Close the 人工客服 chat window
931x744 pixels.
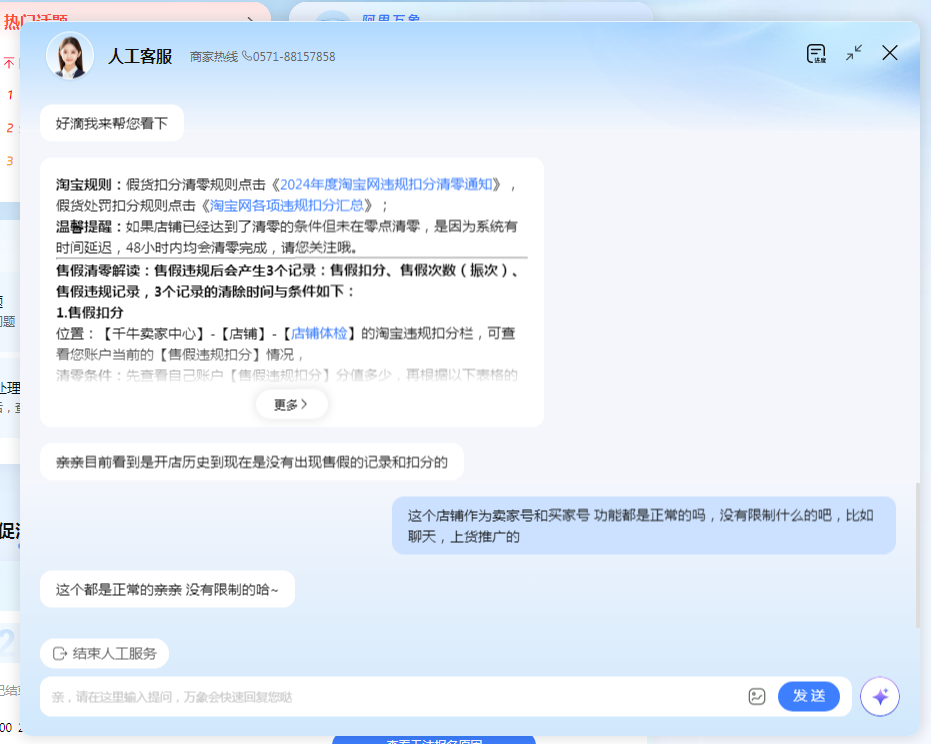[889, 53]
